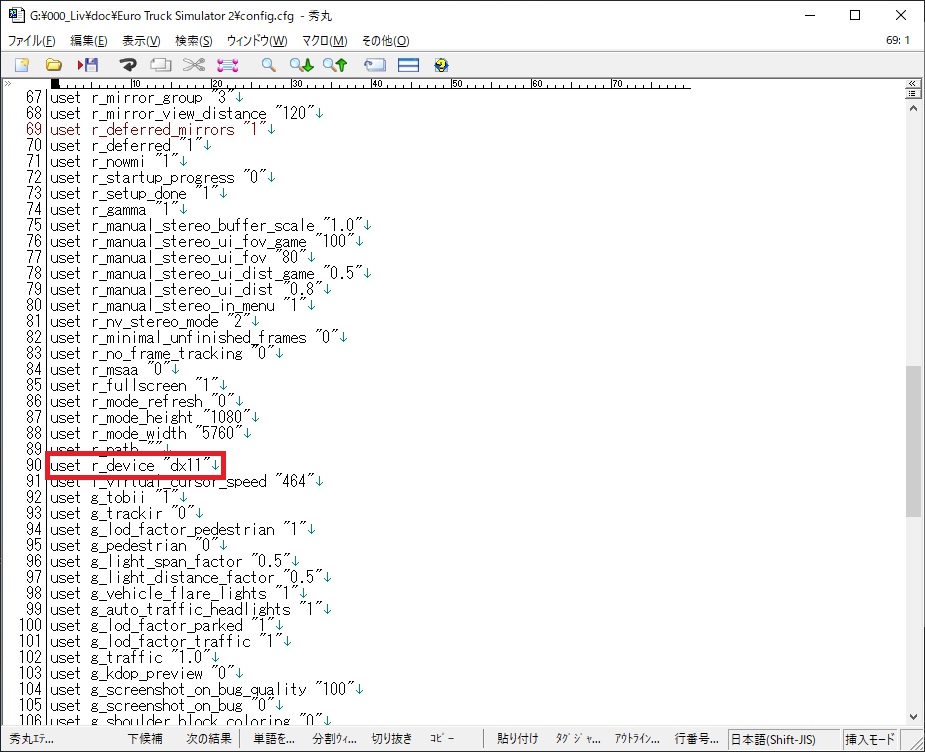Open help with the question mark icon
The height and width of the screenshot is (752, 925).
pos(441,65)
